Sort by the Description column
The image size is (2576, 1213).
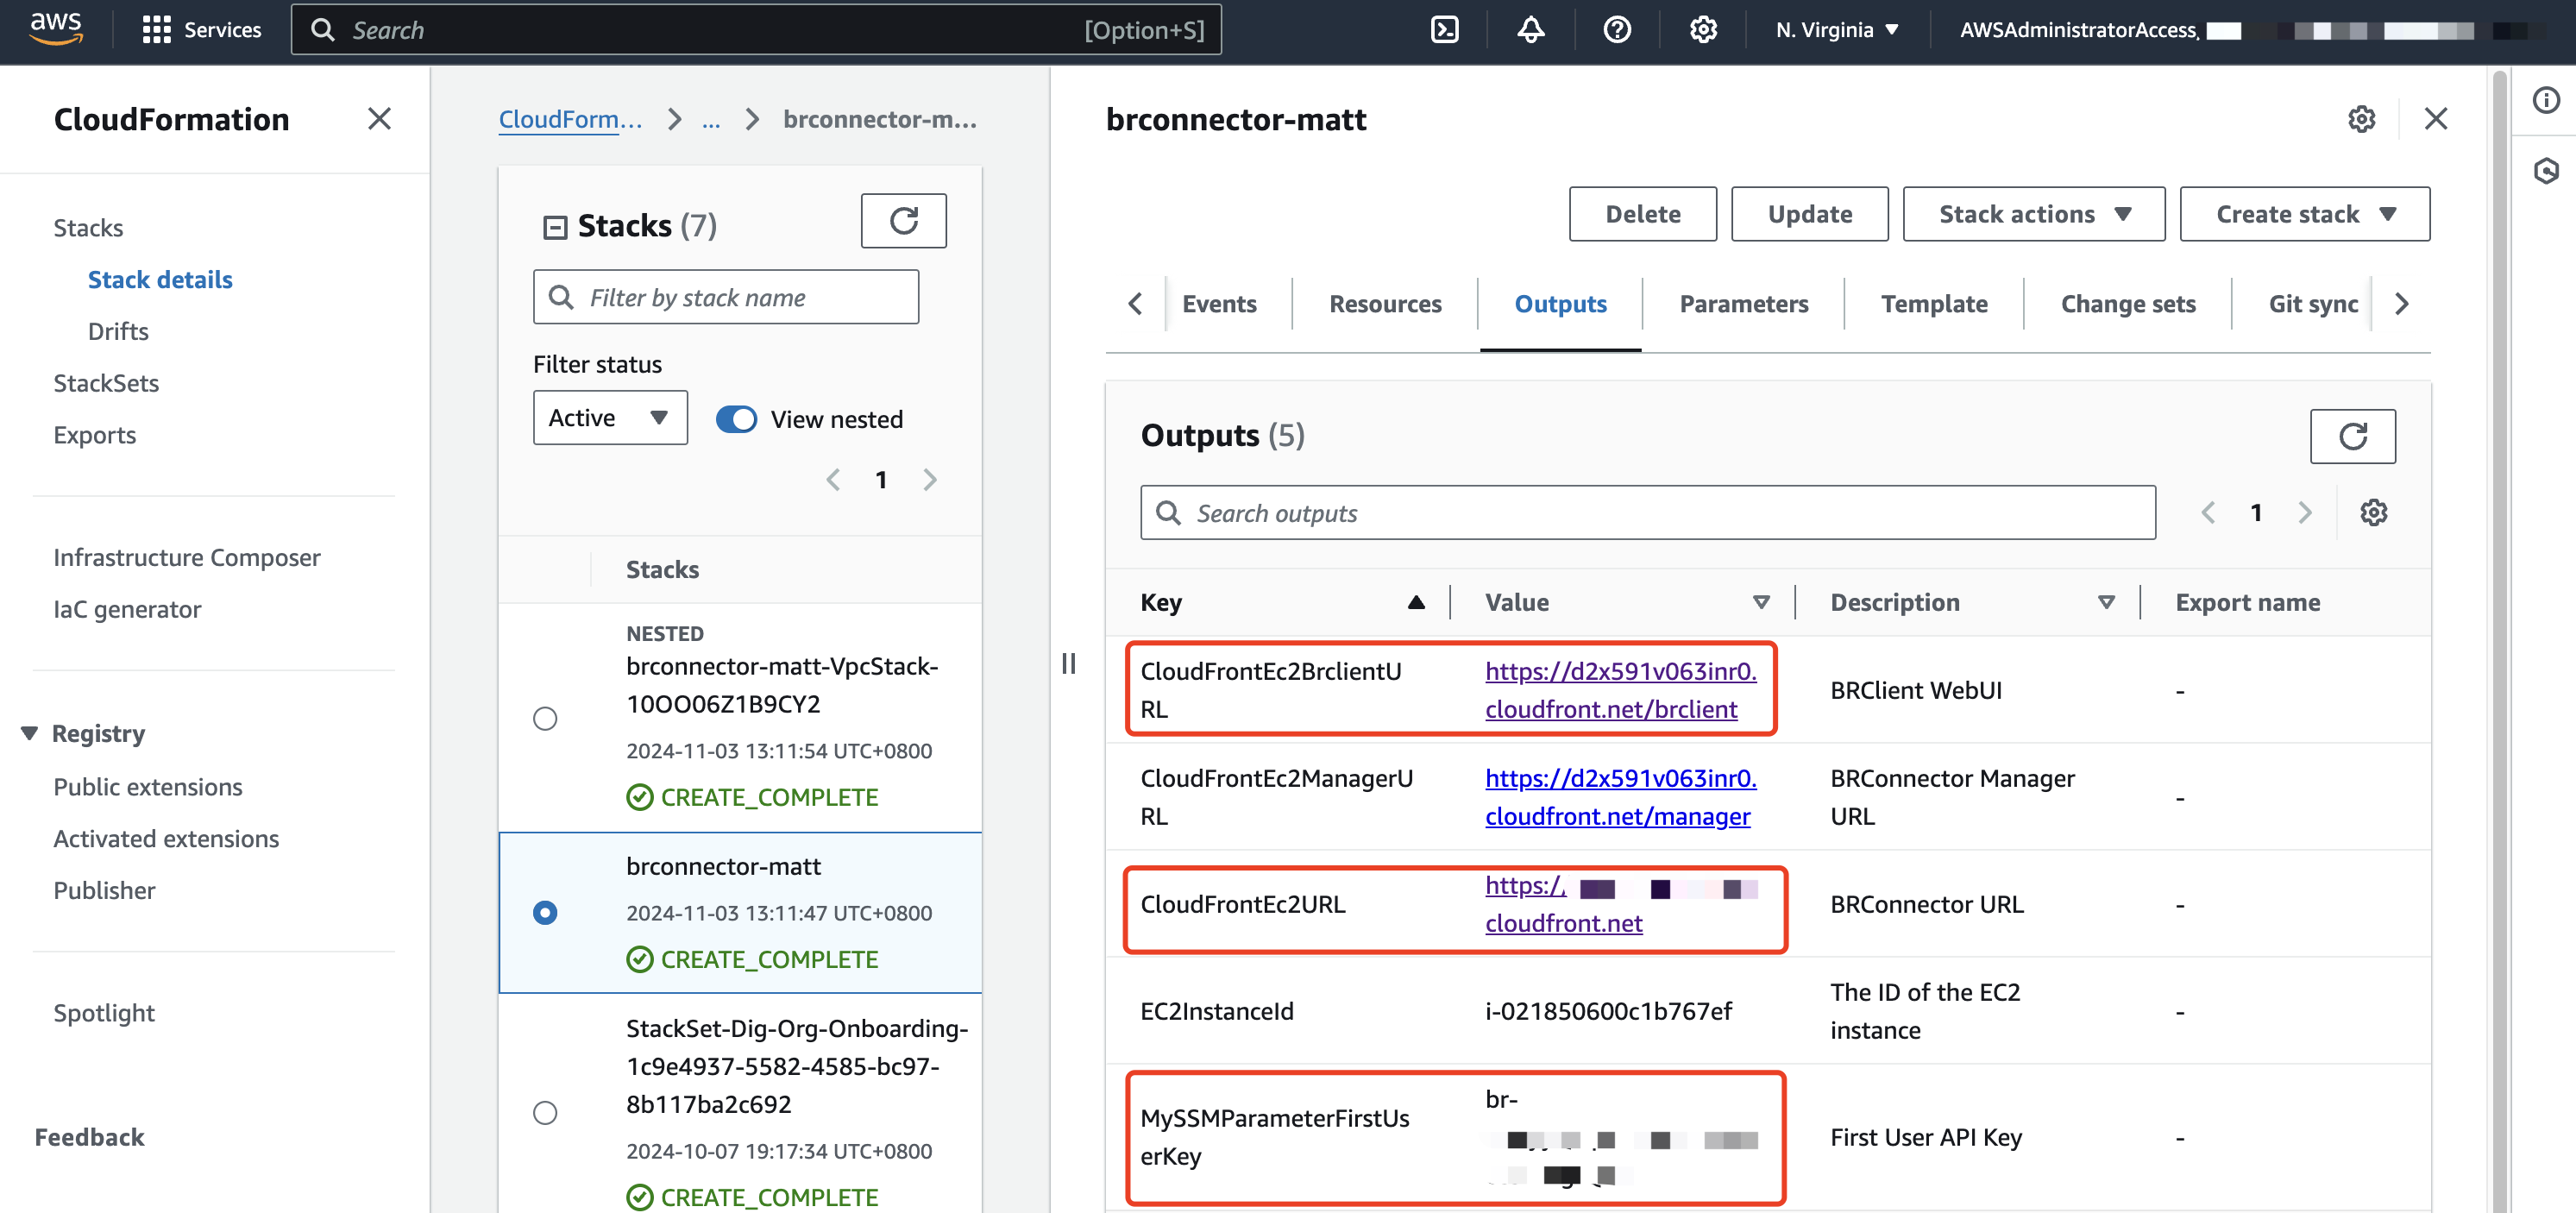click(x=2106, y=602)
